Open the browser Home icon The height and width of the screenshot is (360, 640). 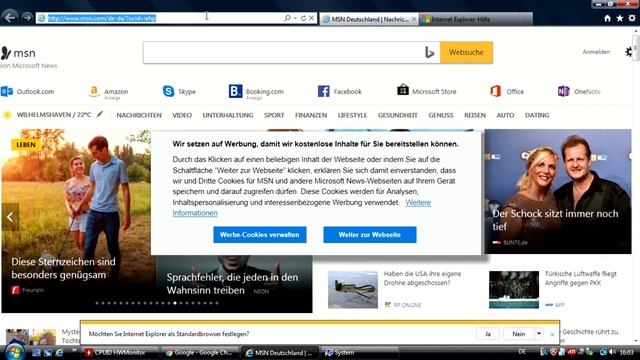(x=607, y=18)
